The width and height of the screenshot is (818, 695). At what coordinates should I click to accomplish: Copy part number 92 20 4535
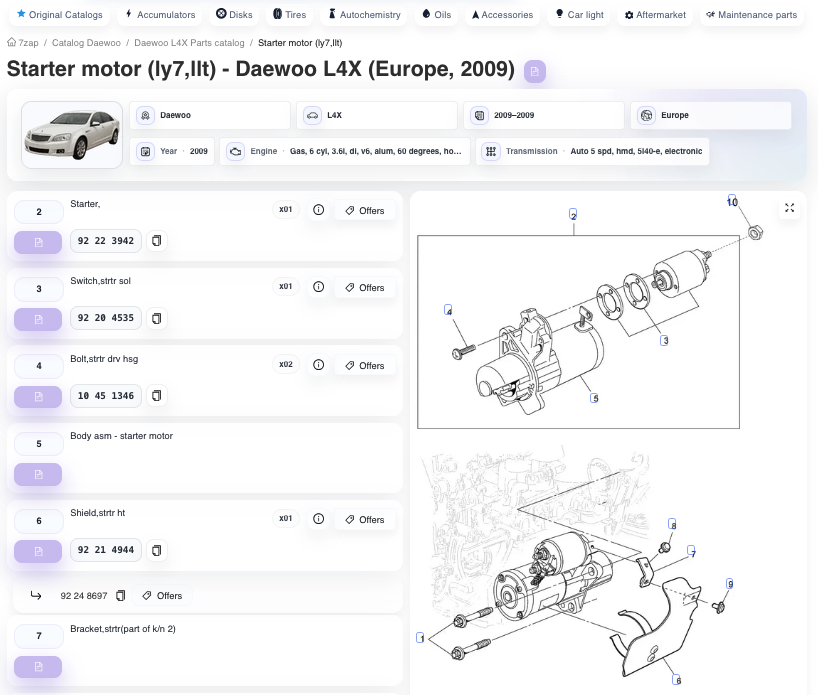pos(157,318)
